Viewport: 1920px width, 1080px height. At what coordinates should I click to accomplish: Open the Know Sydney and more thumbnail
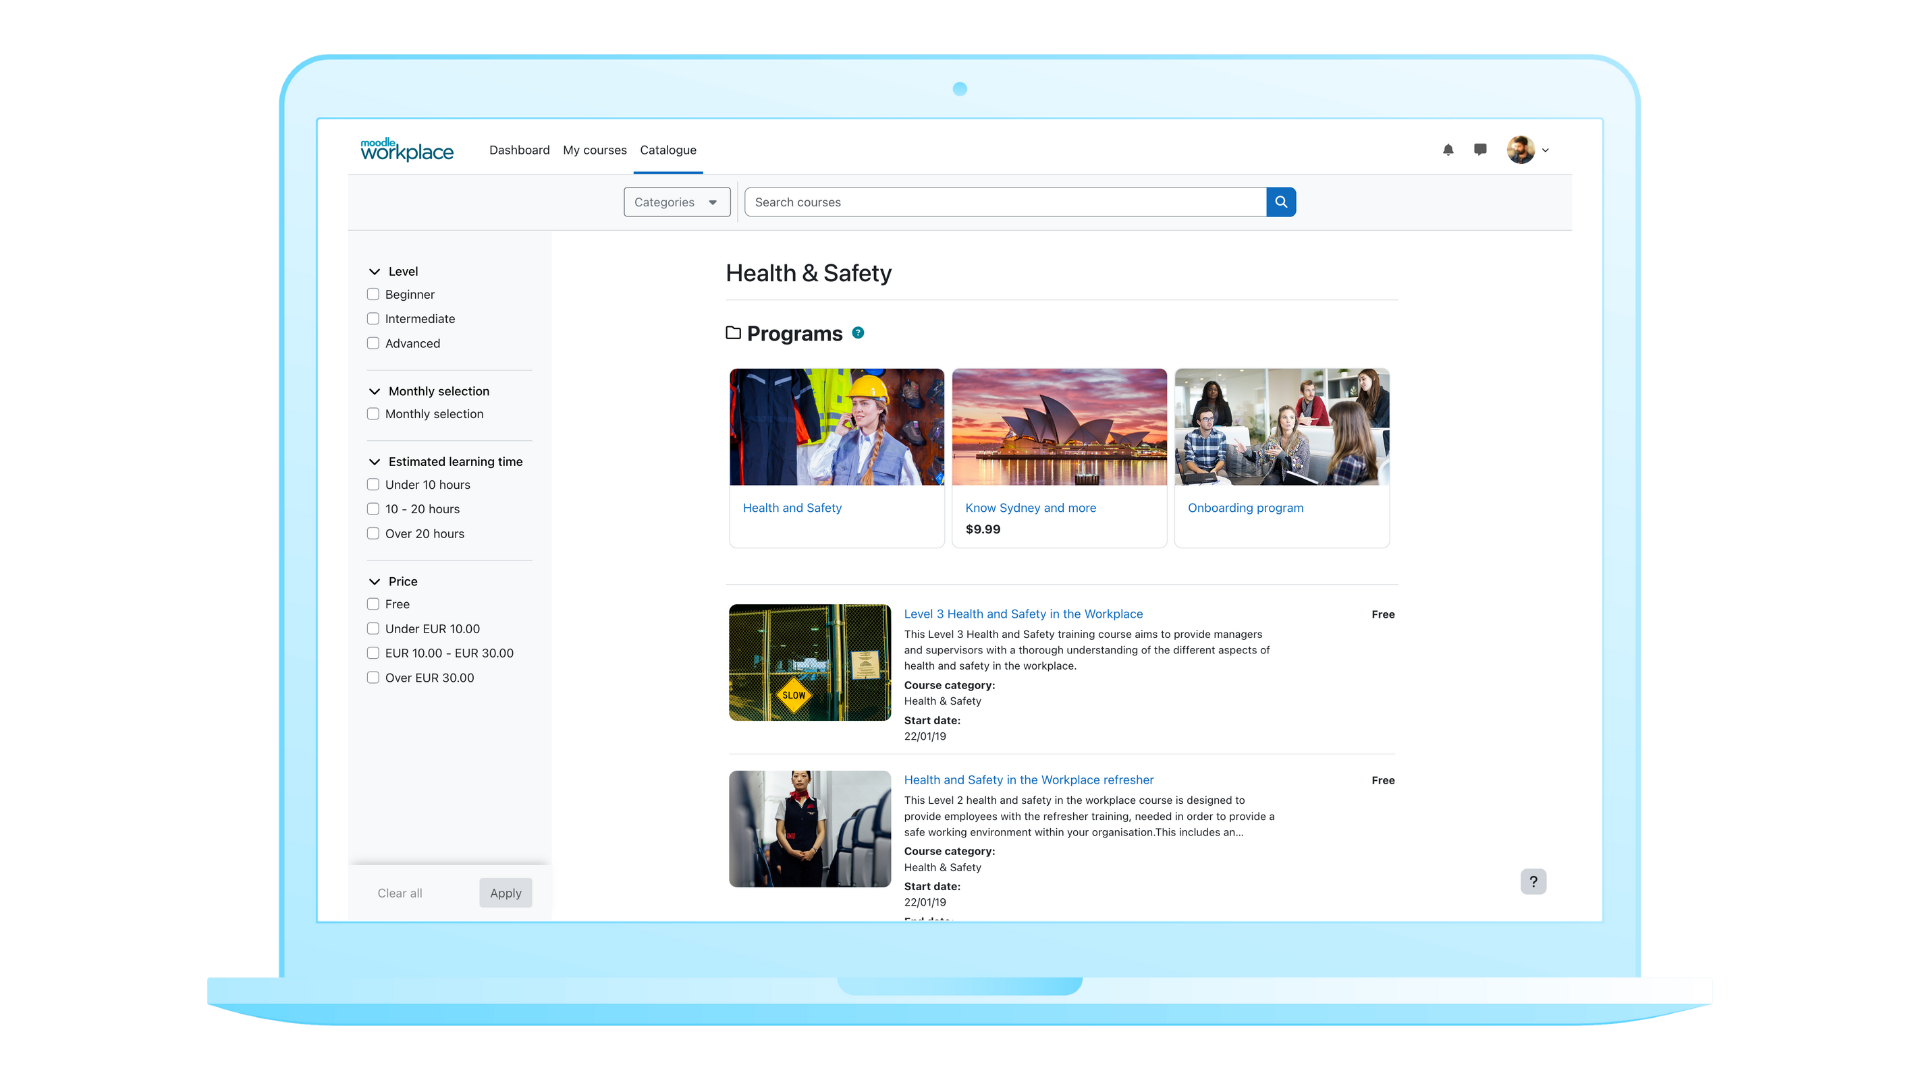tap(1059, 427)
